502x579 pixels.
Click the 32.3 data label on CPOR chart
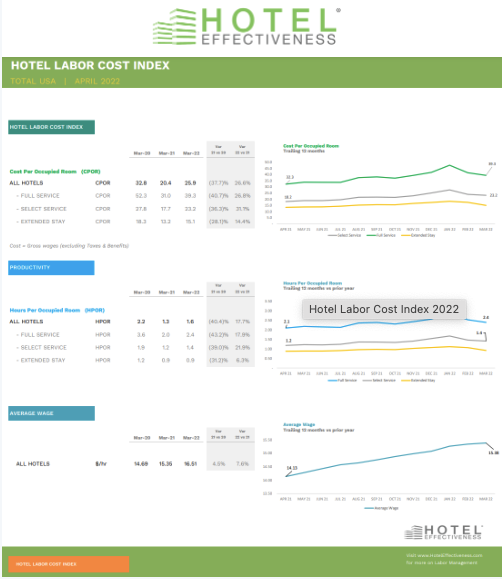(x=290, y=177)
